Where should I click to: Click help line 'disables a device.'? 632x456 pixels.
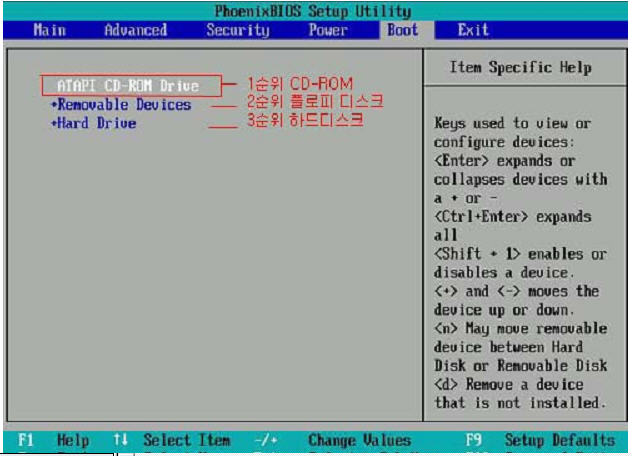pos(504,273)
